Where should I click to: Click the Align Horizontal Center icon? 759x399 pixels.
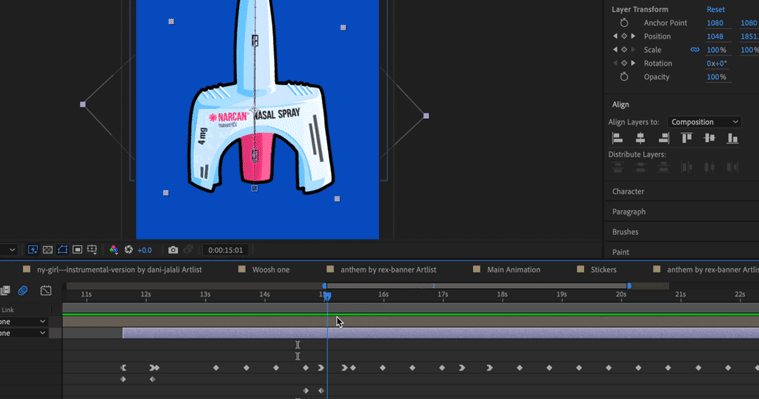[640, 138]
